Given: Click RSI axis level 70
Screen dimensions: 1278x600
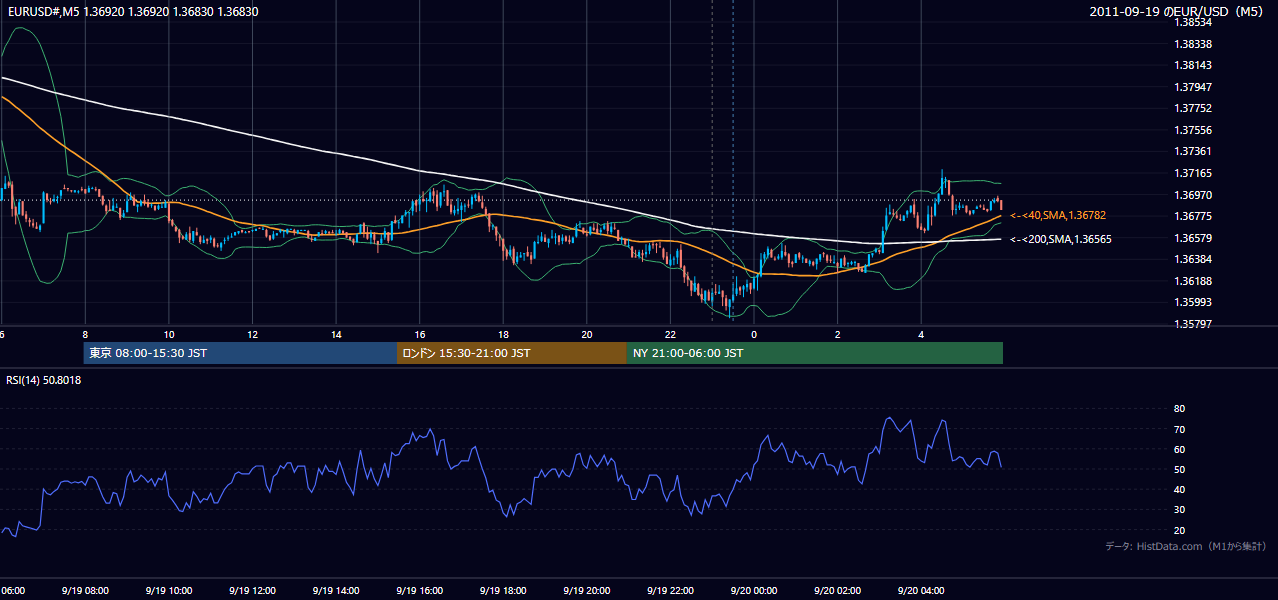Looking at the screenshot, I should coord(1179,429).
